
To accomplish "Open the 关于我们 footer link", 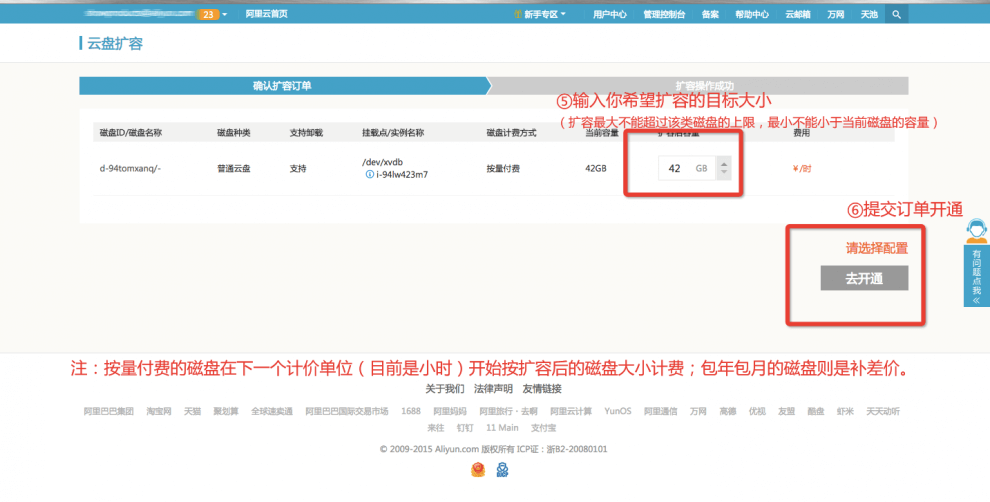I will 445,389.
